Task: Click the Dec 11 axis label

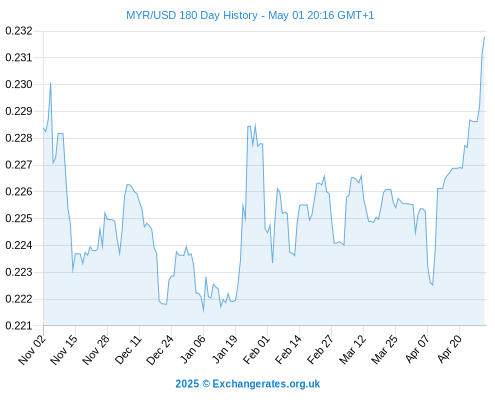Action: pyautogui.click(x=128, y=350)
